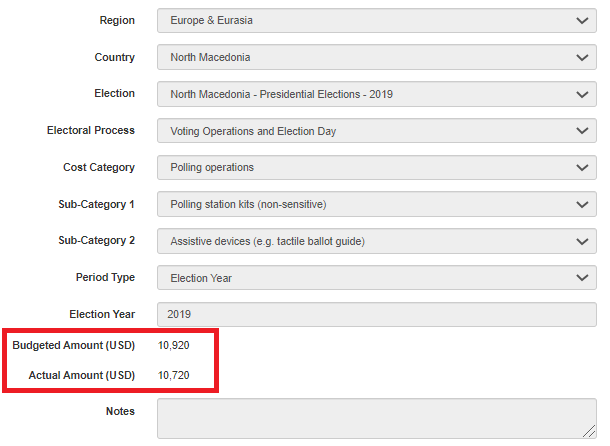This screenshot has width=610, height=446.
Task: Click inside the Notes text area
Action: 376,418
